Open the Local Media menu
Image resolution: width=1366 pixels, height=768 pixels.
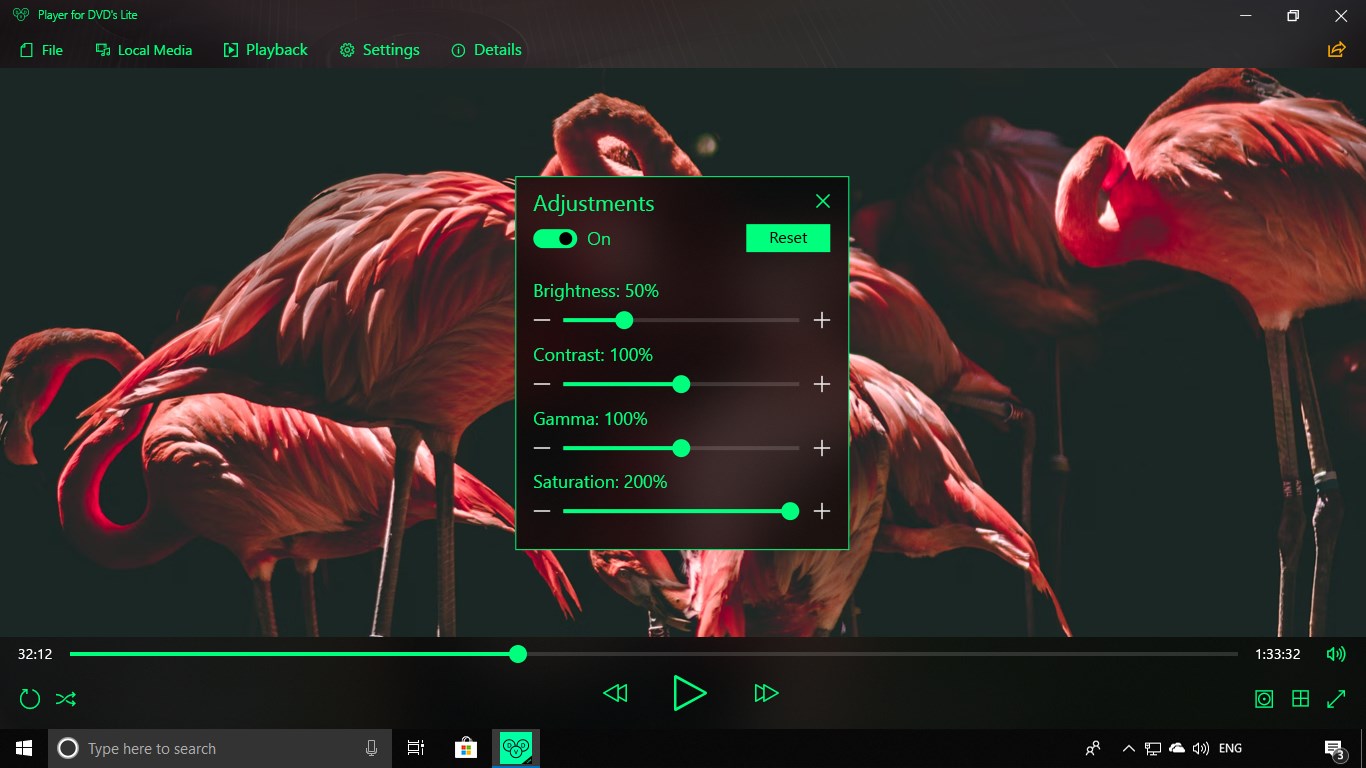pyautogui.click(x=143, y=49)
